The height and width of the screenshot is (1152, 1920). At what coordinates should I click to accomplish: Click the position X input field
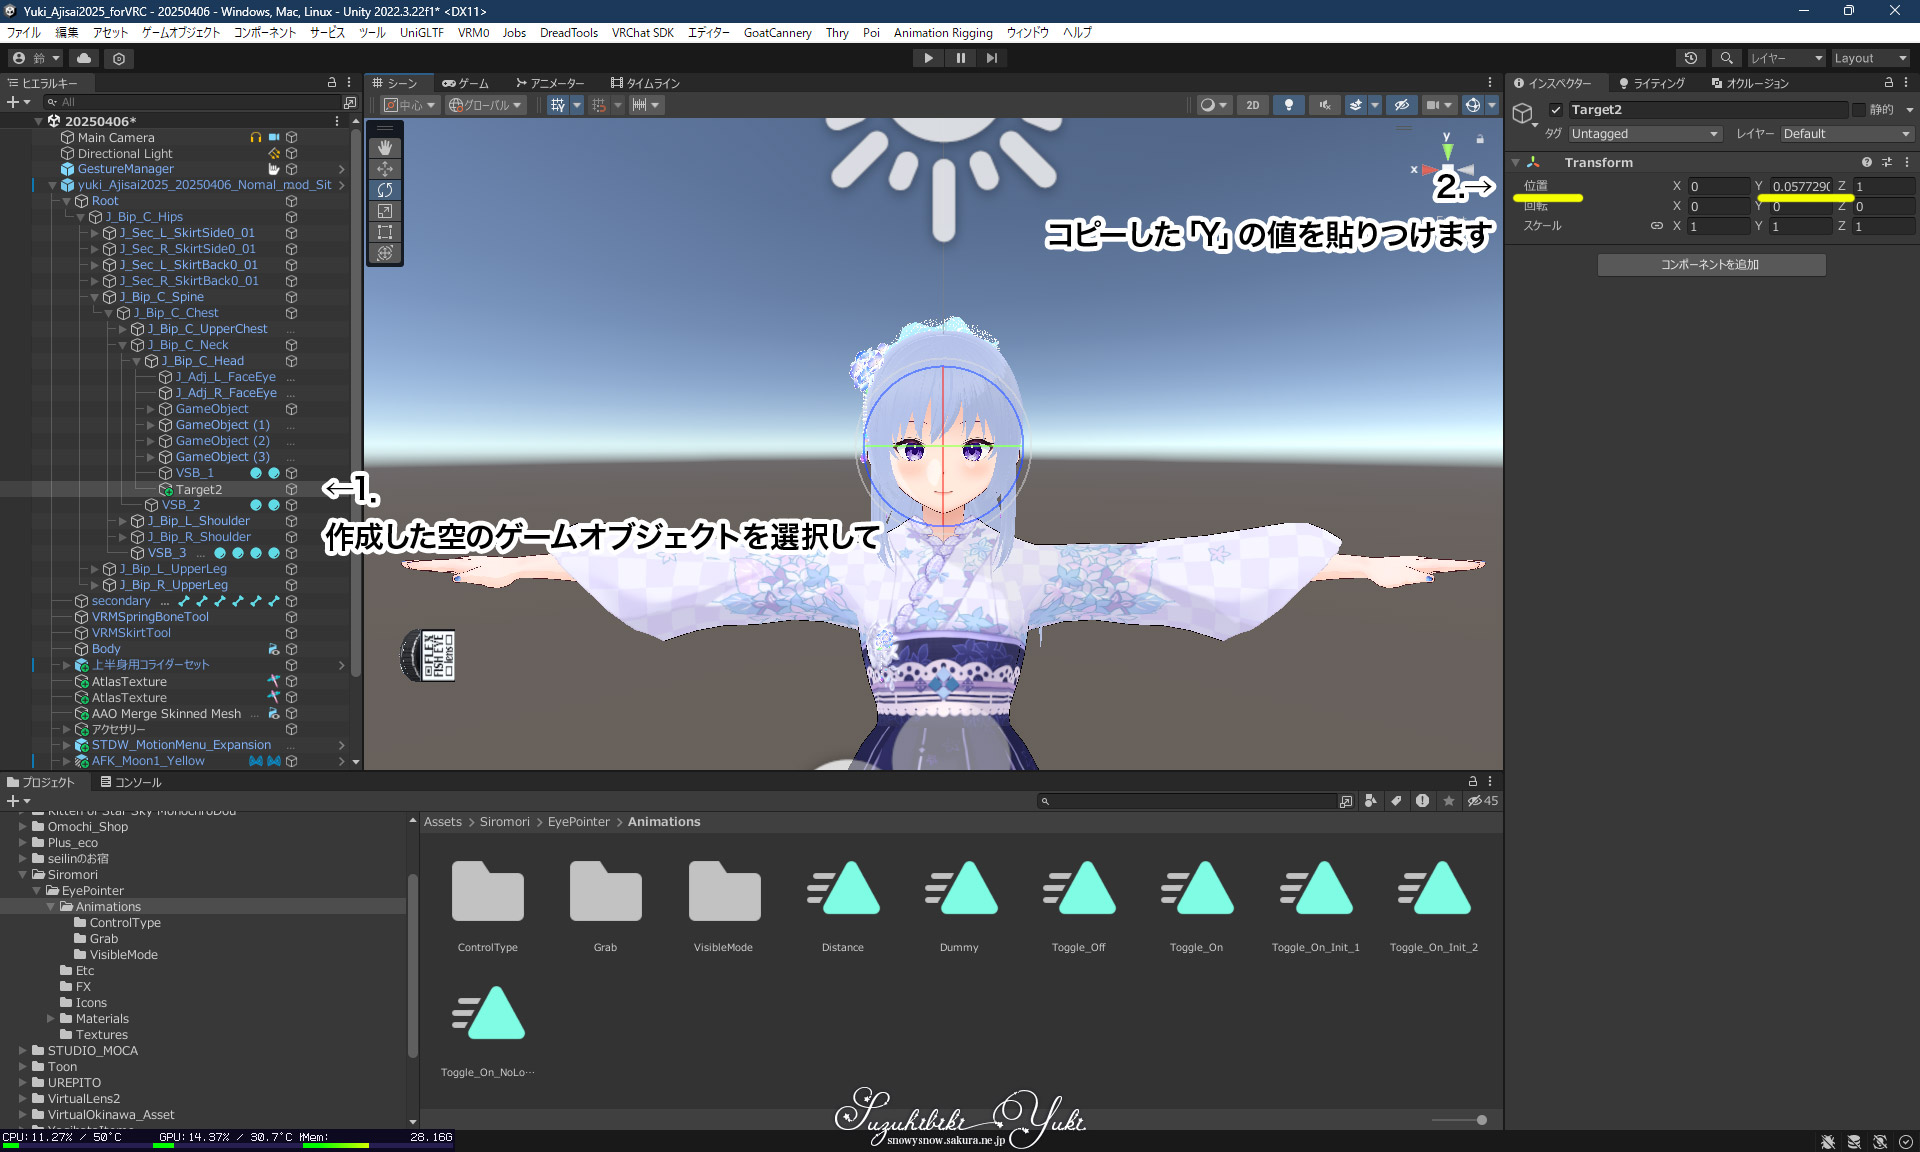[1718, 186]
